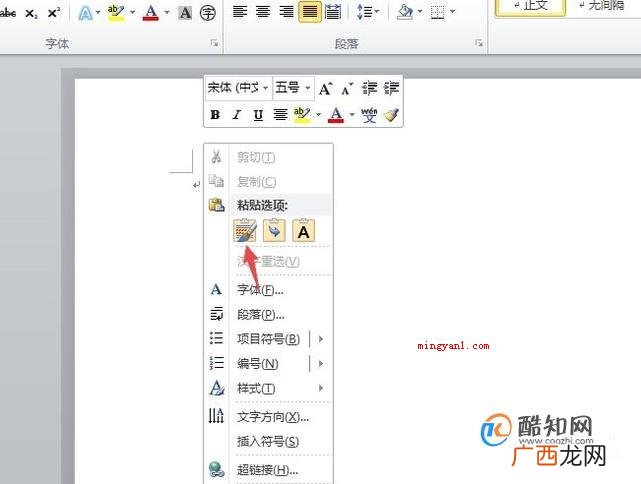Image resolution: width=641 pixels, height=484 pixels.
Task: Open shading color dropdown arrow
Action: pyautogui.click(x=420, y=11)
